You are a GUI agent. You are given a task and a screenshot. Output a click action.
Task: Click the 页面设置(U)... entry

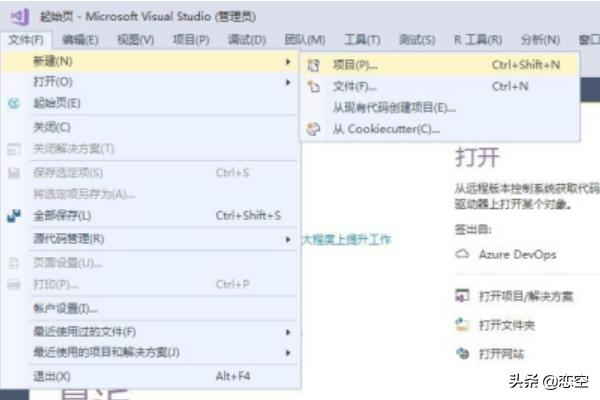(150, 263)
